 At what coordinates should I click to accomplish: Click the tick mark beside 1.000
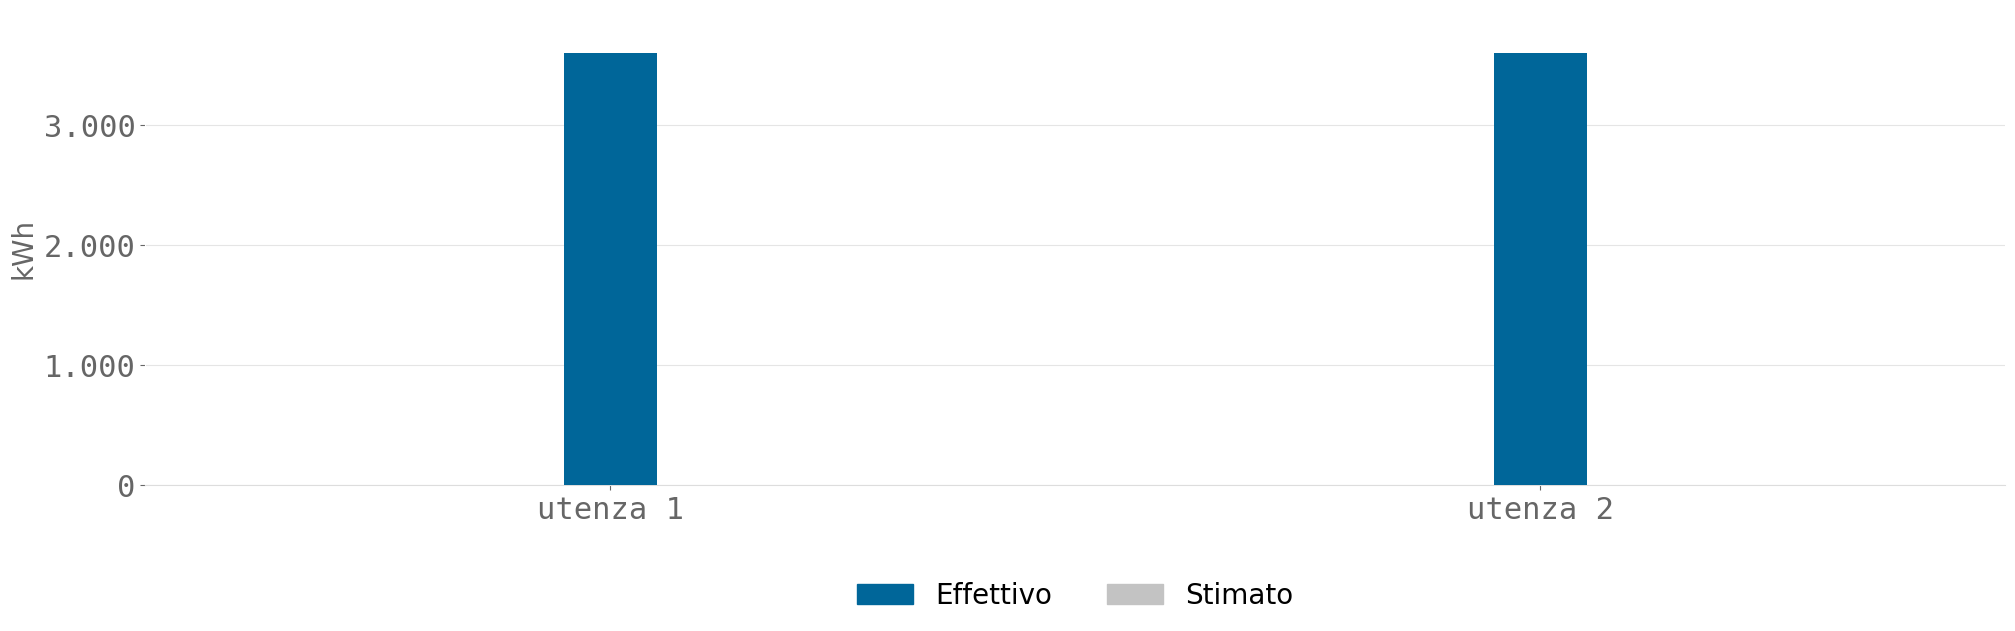[x=142, y=365]
